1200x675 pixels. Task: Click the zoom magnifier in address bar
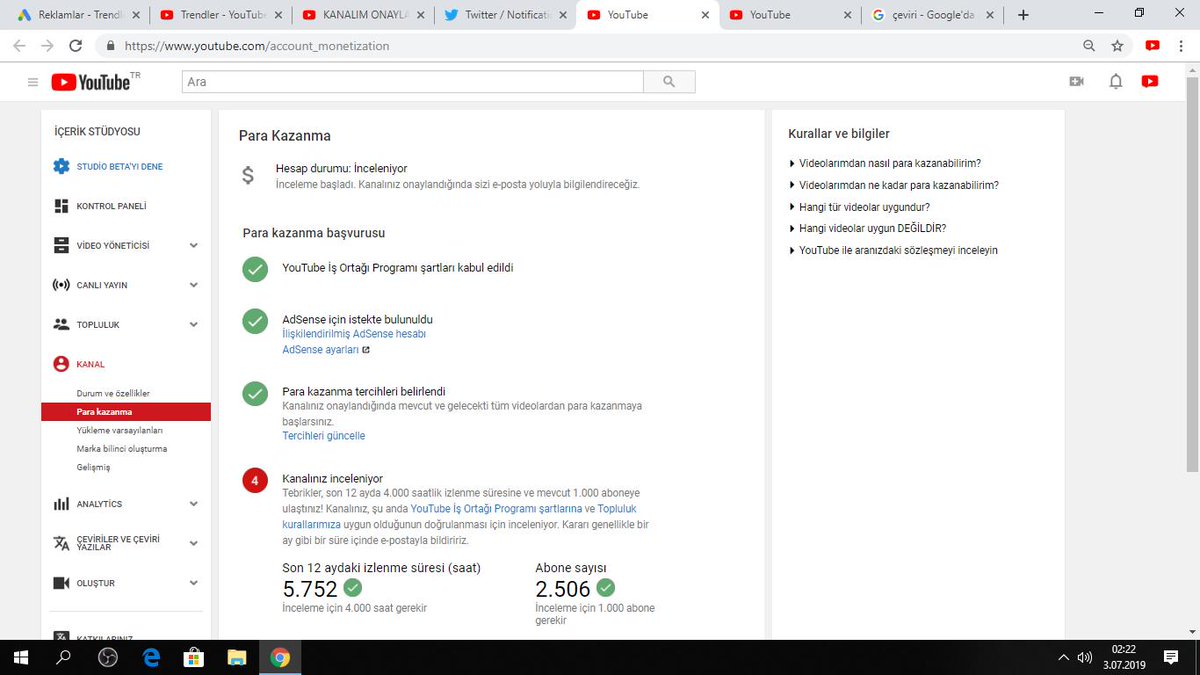pos(1089,46)
